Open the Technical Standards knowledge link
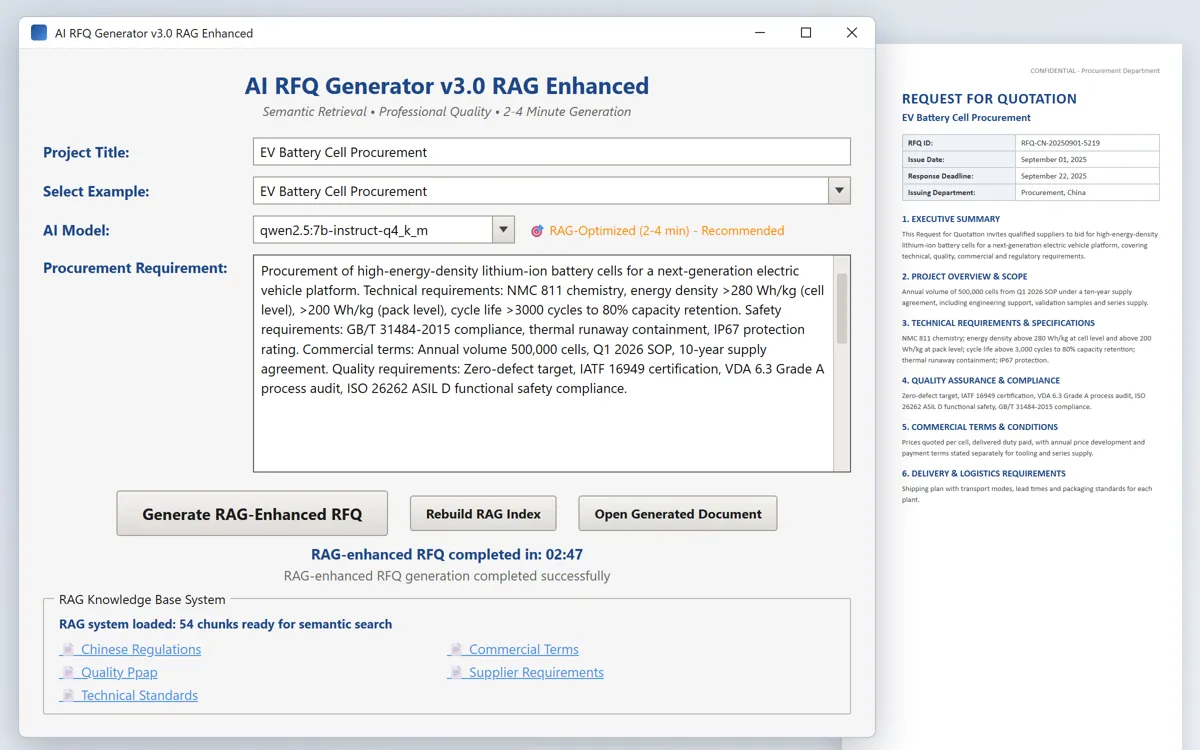This screenshot has width=1200, height=750. pos(139,695)
